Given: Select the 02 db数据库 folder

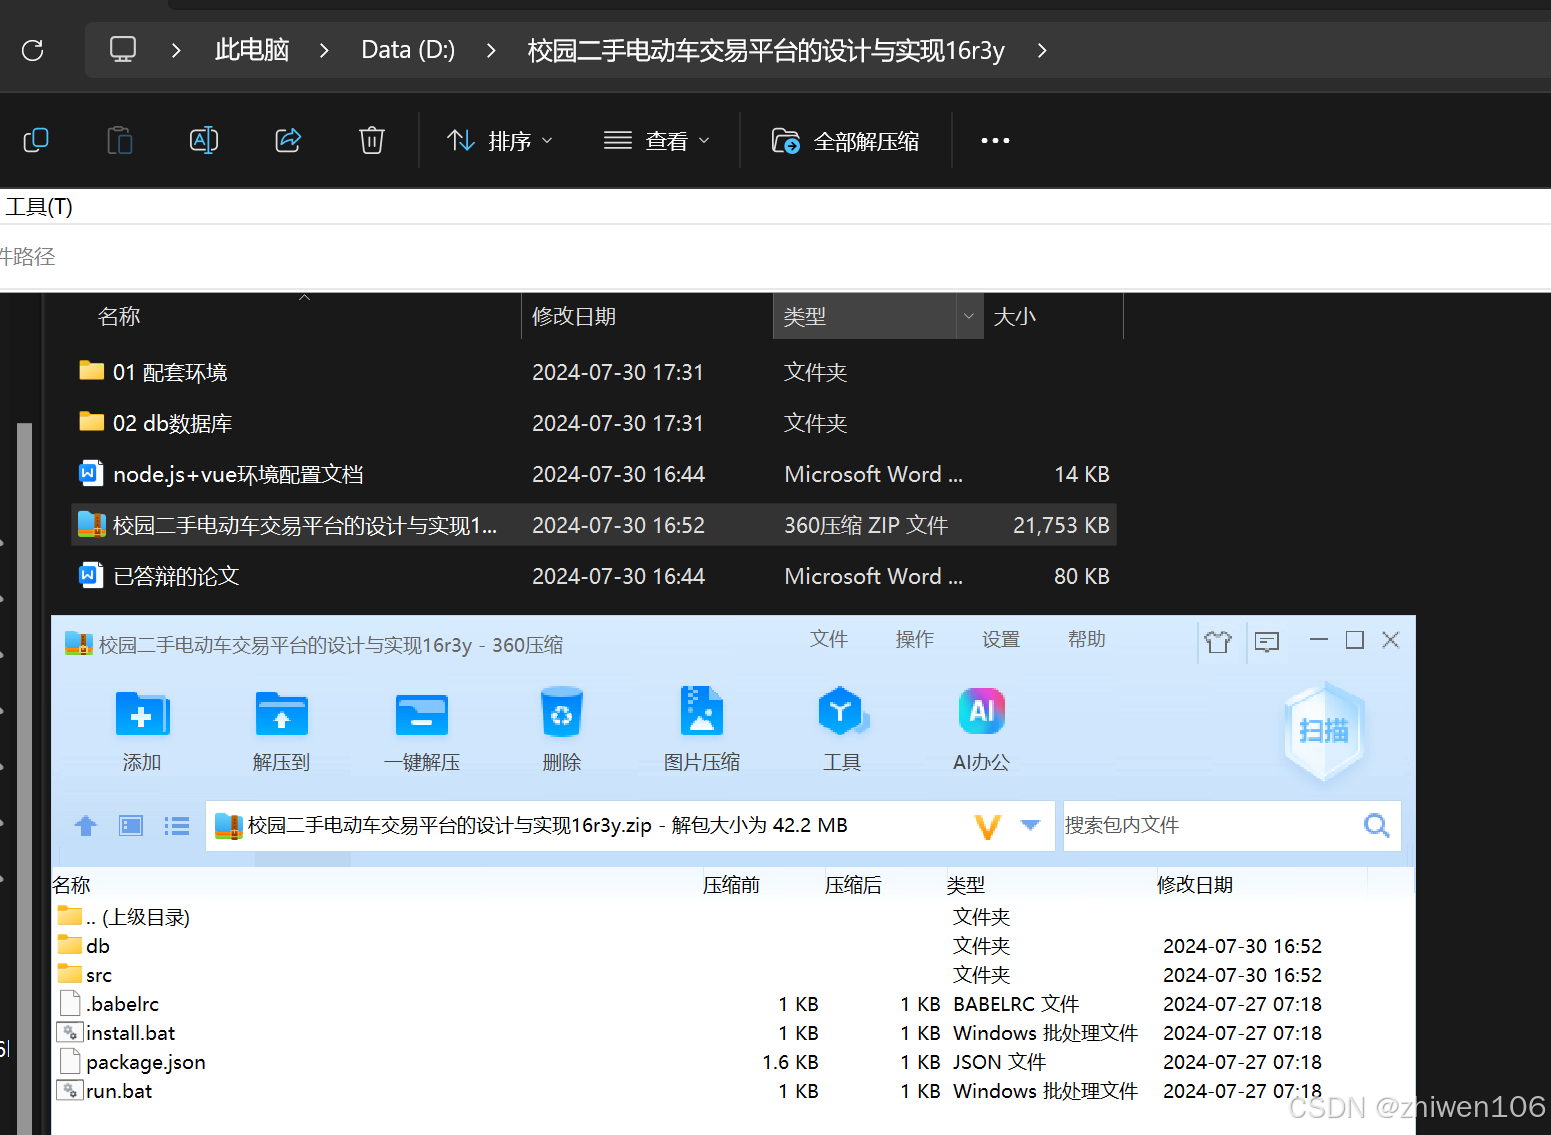Looking at the screenshot, I should tap(594, 423).
